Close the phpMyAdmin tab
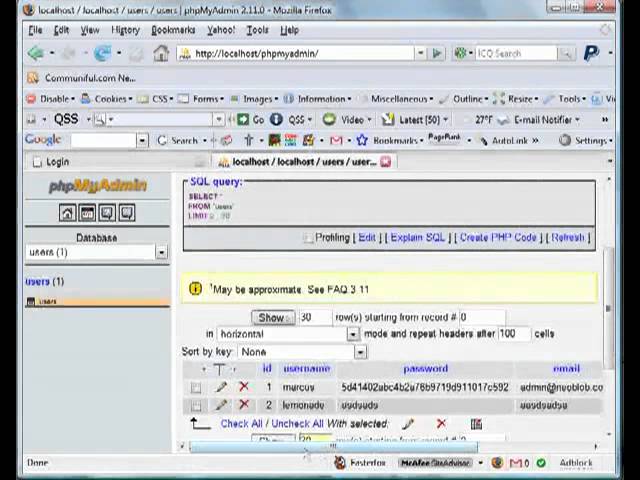Image resolution: width=640 pixels, height=480 pixels. (385, 162)
